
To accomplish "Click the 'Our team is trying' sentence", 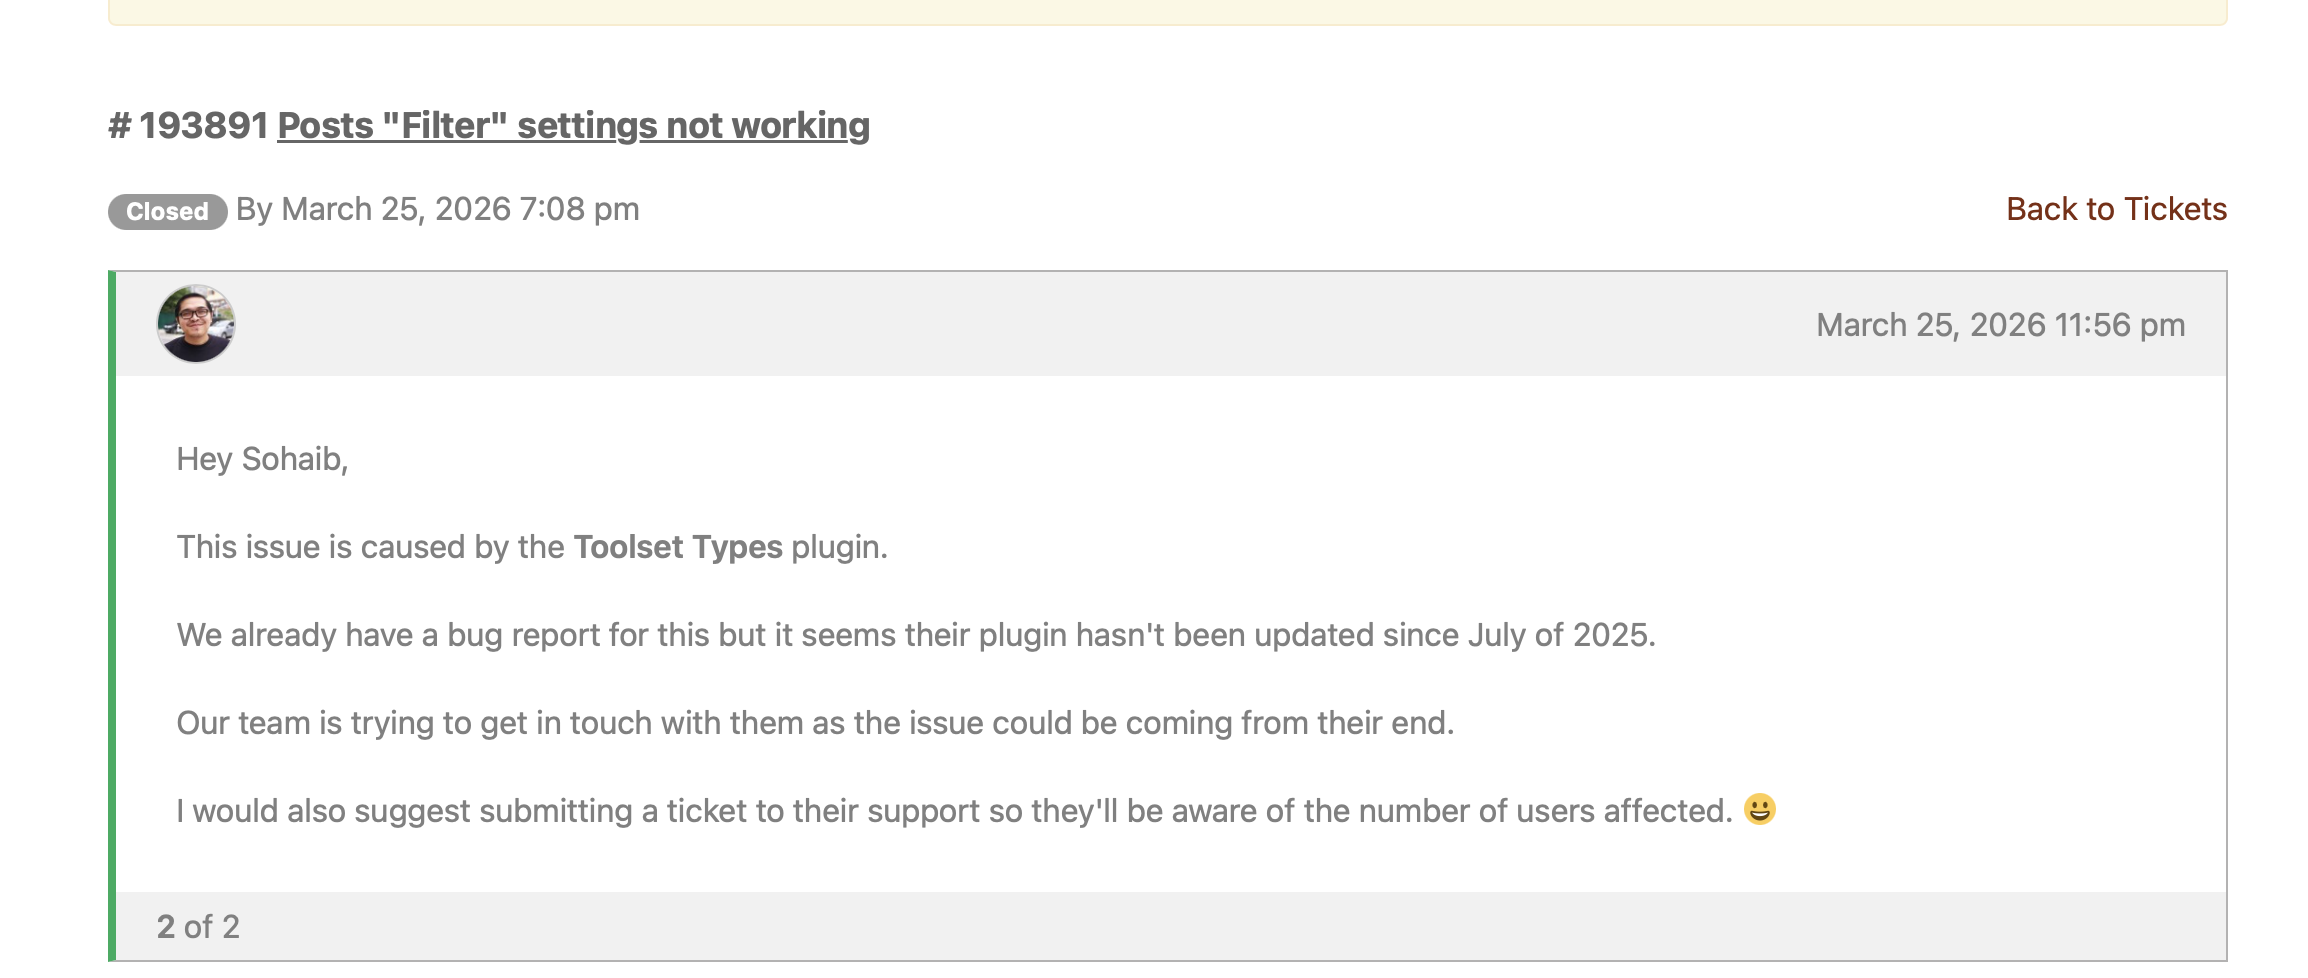I will (815, 723).
